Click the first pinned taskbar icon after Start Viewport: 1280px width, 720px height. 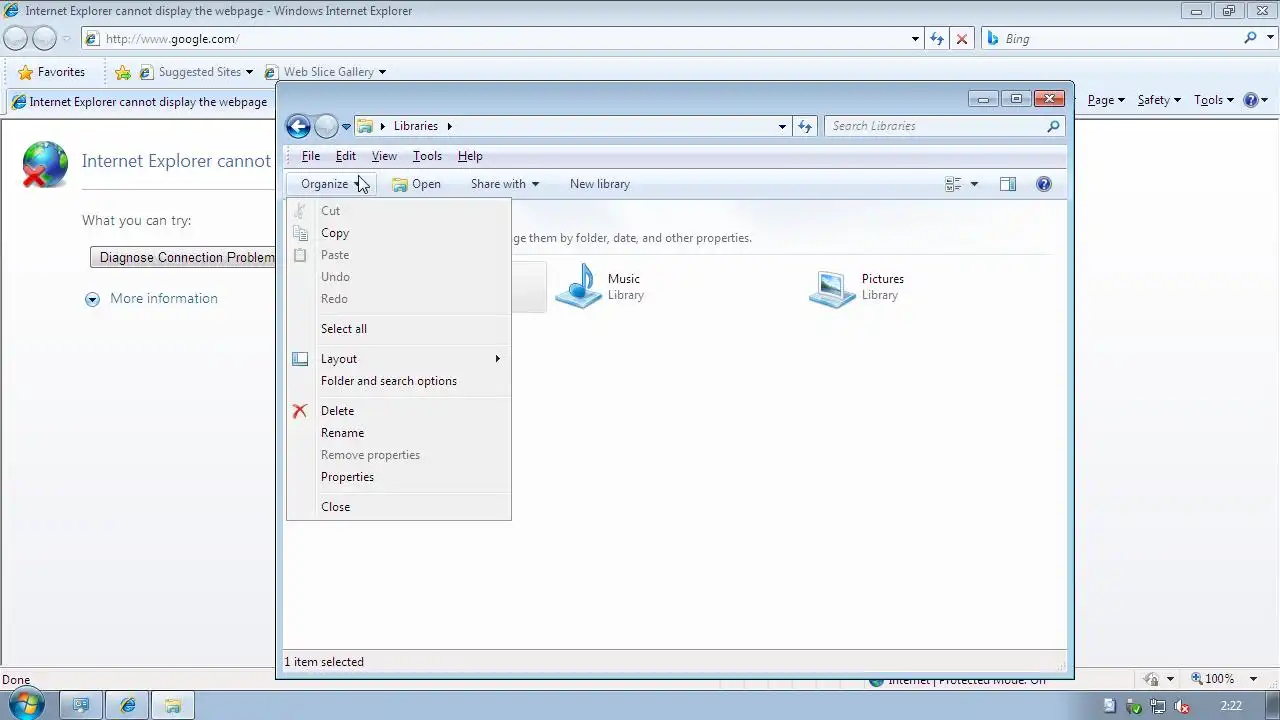coord(81,705)
